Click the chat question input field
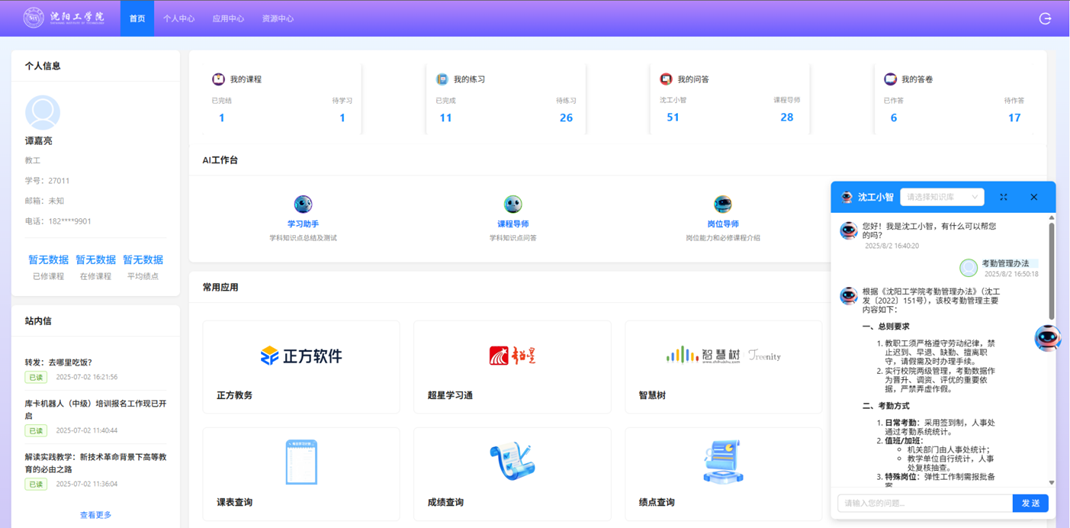 point(924,503)
